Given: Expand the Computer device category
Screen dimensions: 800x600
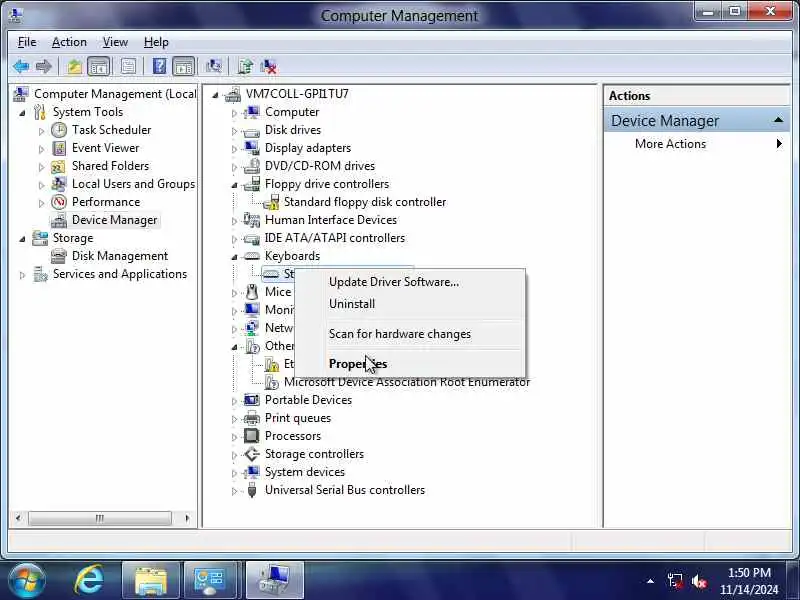Looking at the screenshot, I should (234, 113).
